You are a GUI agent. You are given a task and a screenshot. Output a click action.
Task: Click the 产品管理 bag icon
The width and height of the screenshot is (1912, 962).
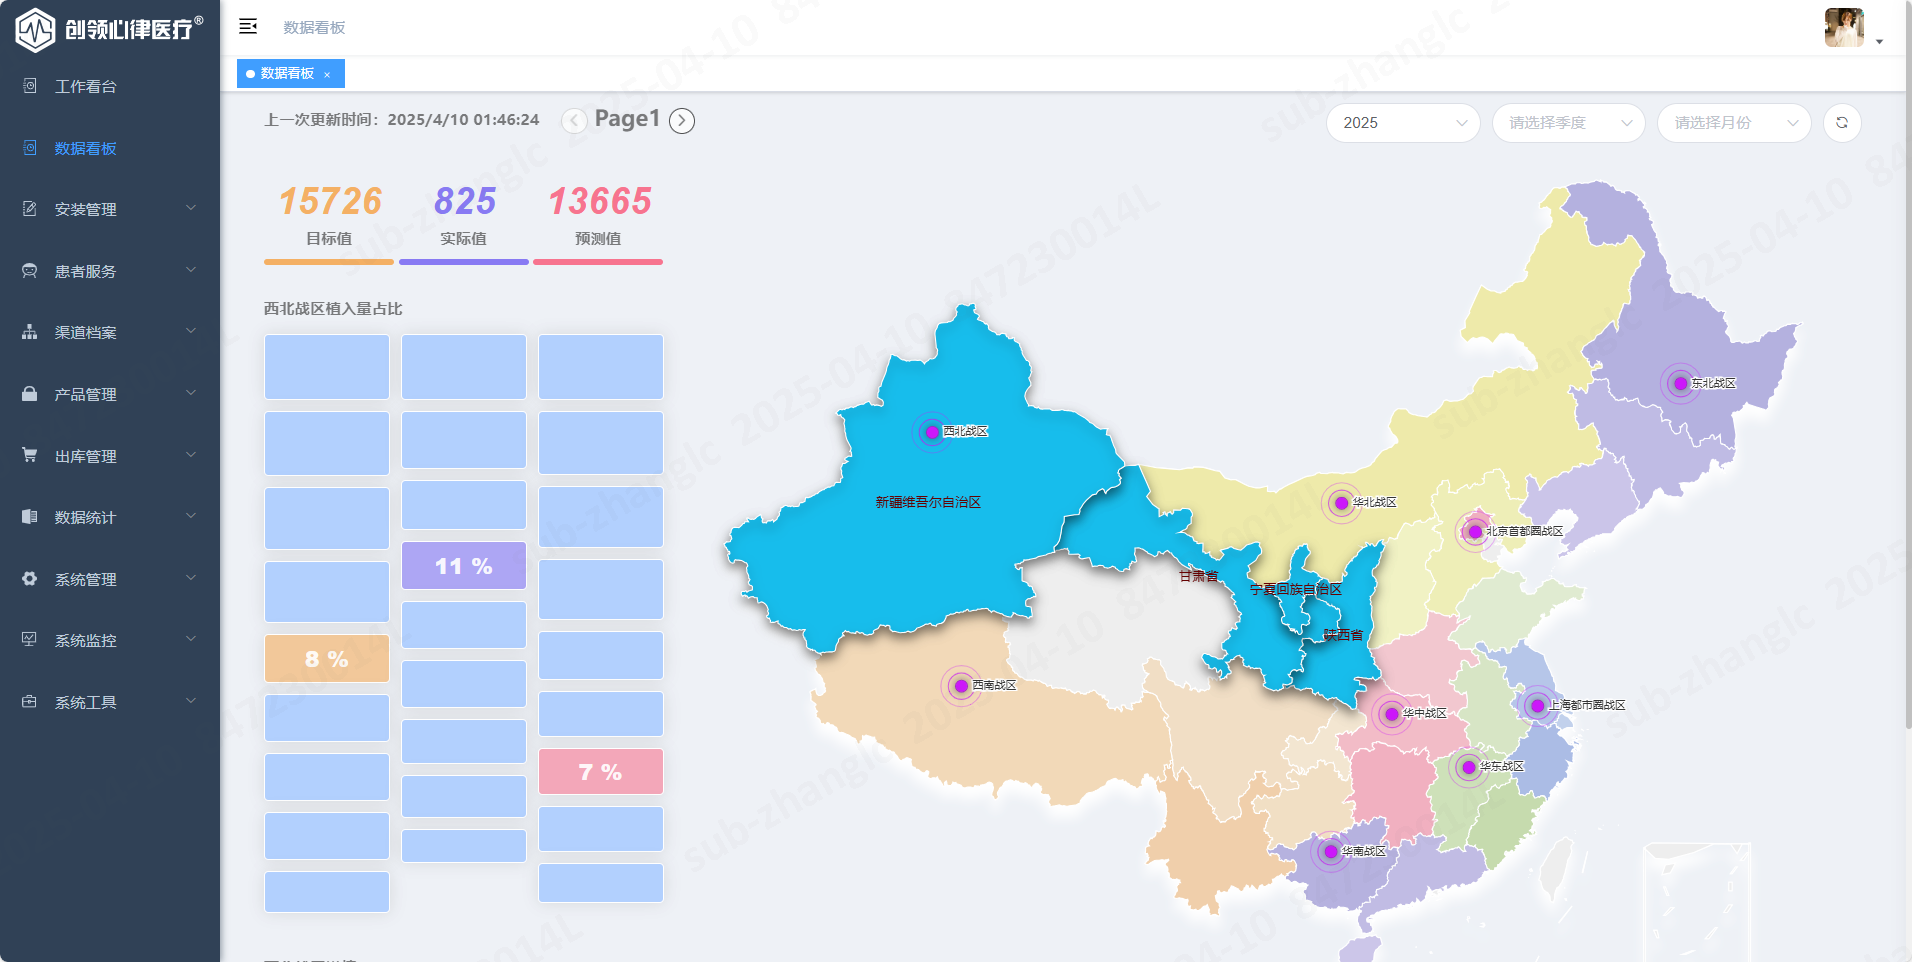tap(30, 394)
